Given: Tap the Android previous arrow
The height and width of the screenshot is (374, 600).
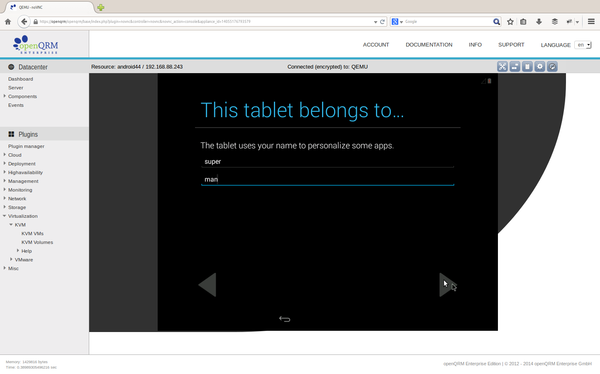Looking at the screenshot, I should [x=207, y=285].
